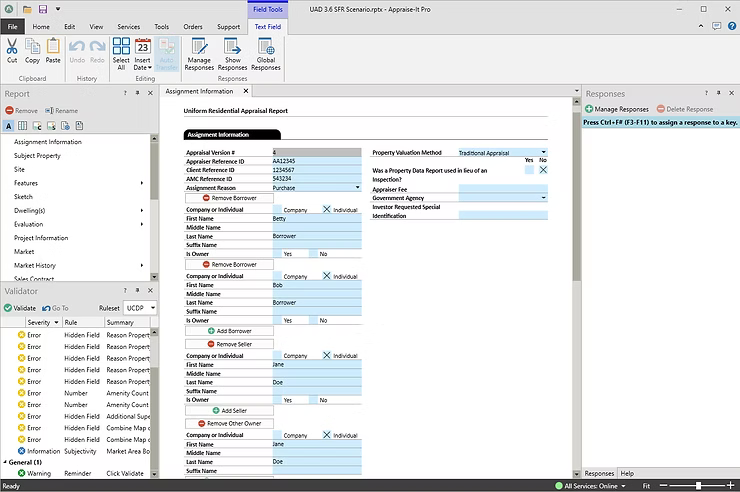Viewport: 740px width, 492px height.
Task: Toggle Individual checkbox for borrower Betty
Action: point(326,210)
